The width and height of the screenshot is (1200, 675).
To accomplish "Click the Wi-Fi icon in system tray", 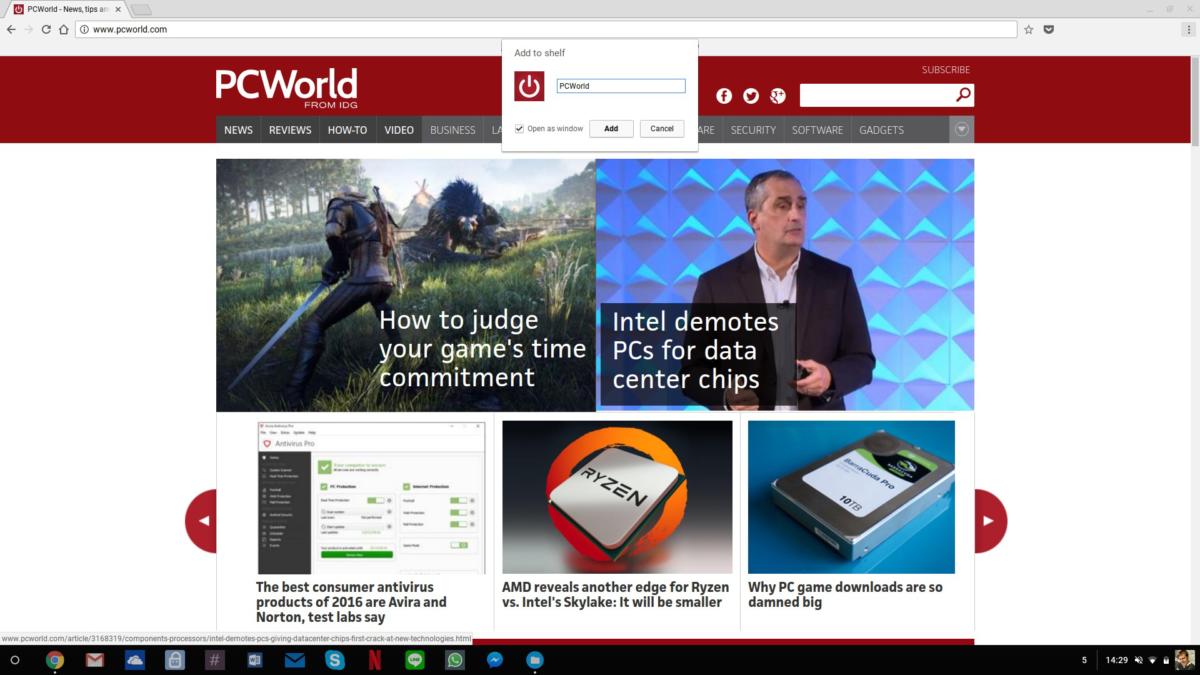I will 1153,660.
